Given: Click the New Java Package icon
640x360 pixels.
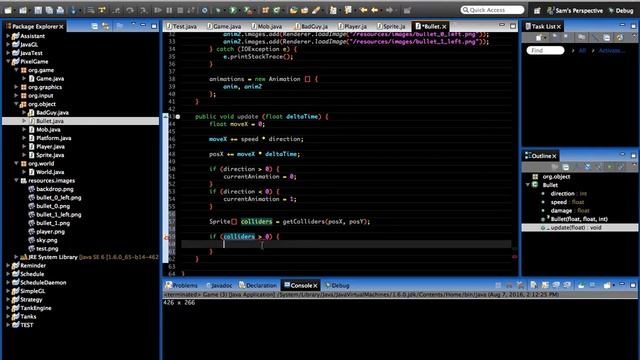Looking at the screenshot, I should 265,10.
